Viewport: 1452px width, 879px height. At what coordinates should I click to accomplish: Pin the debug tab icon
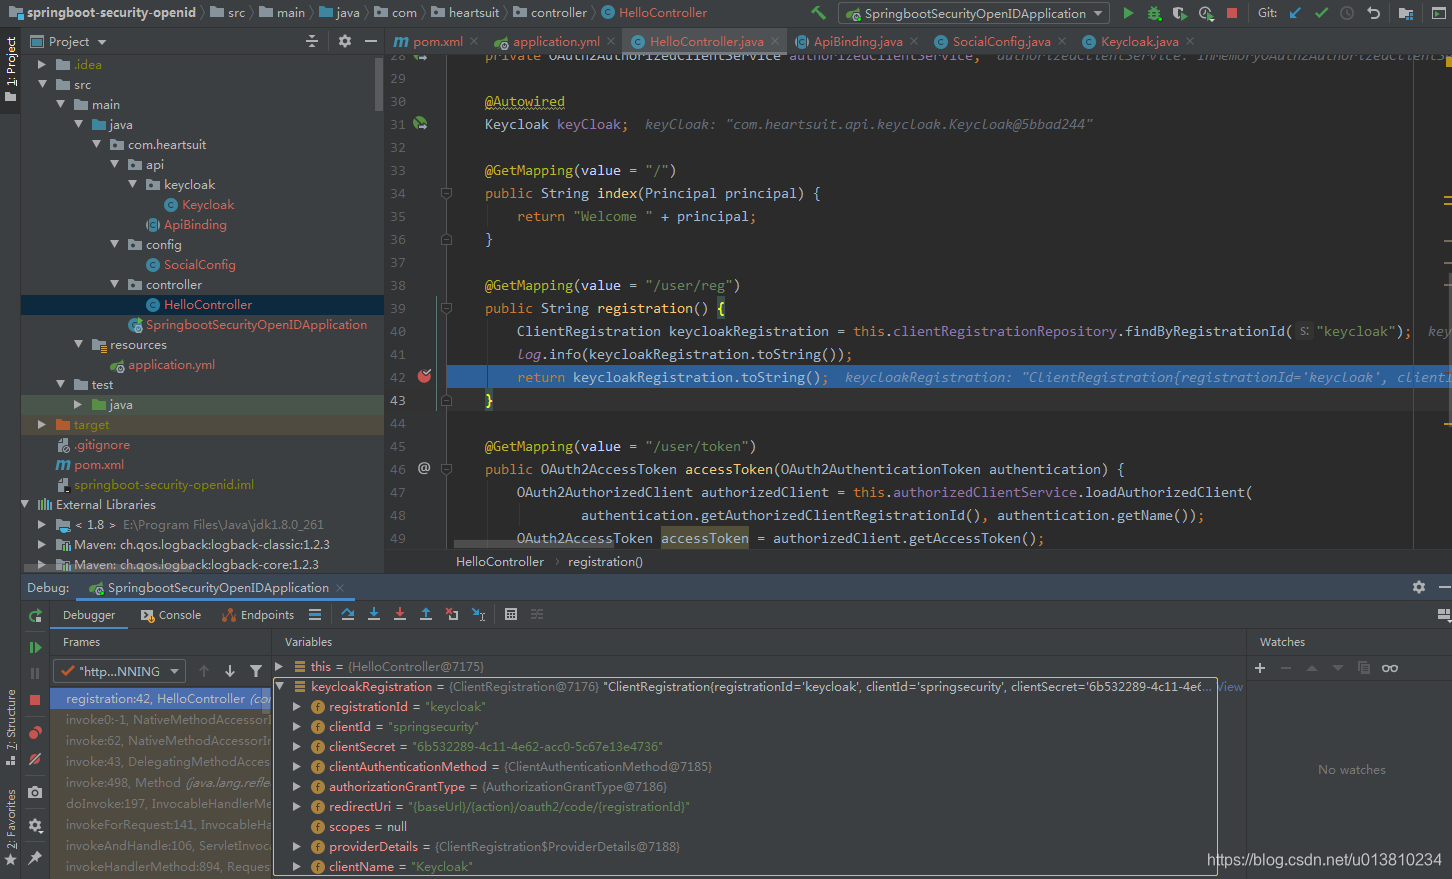35,857
